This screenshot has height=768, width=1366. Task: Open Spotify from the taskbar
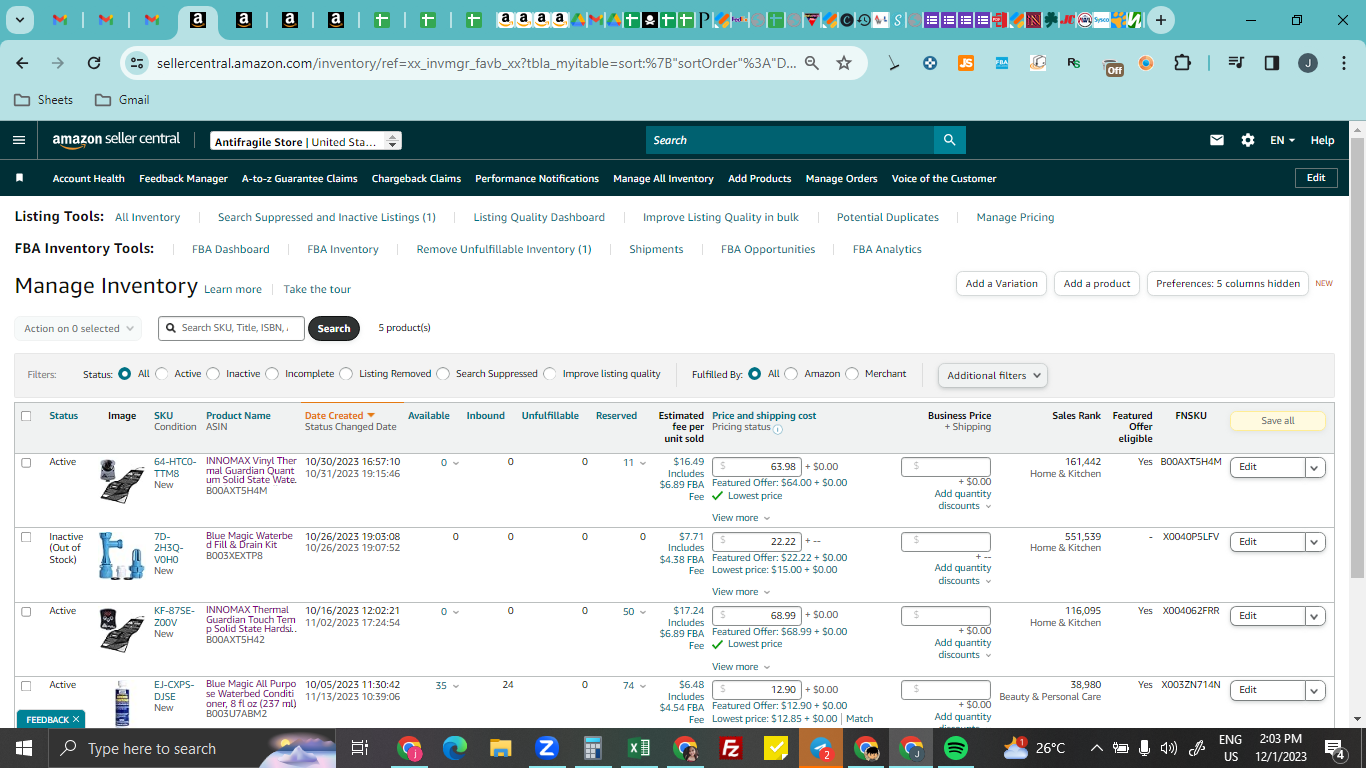(x=956, y=748)
